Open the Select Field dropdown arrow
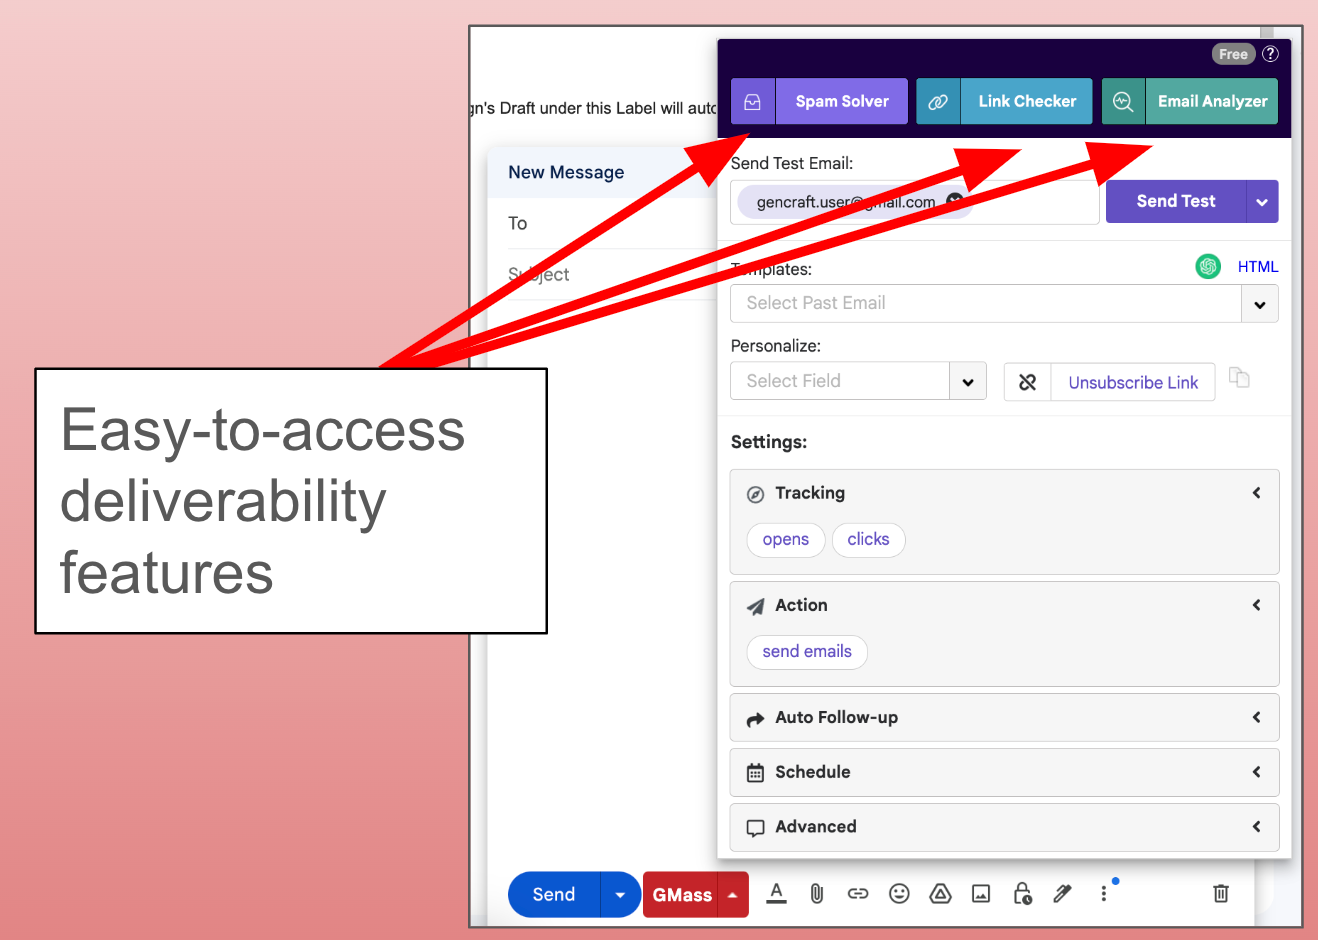1318x940 pixels. pyautogui.click(x=968, y=382)
